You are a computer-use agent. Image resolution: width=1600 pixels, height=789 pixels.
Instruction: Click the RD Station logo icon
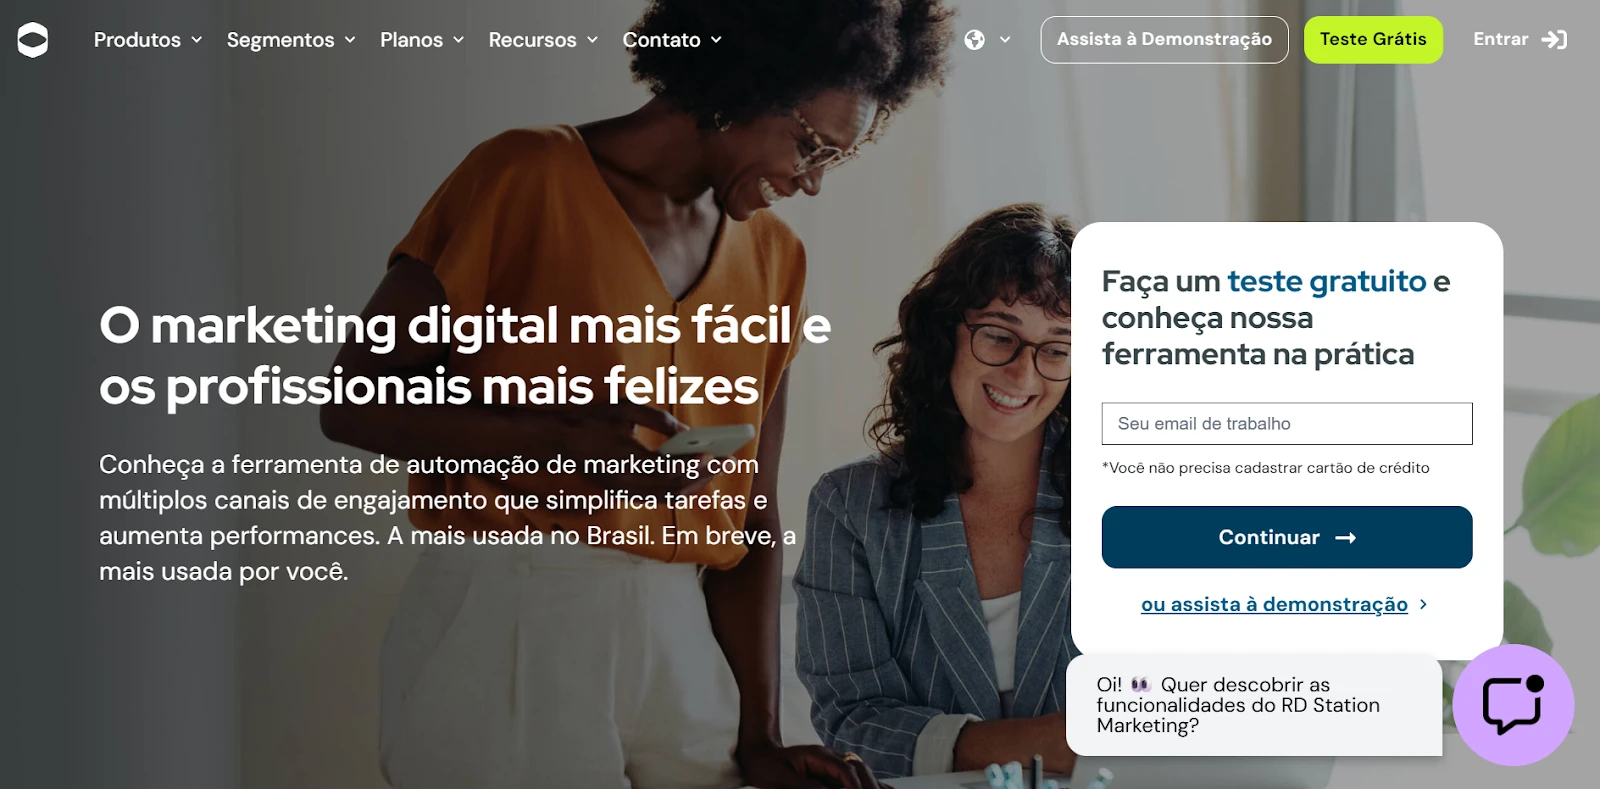33,40
